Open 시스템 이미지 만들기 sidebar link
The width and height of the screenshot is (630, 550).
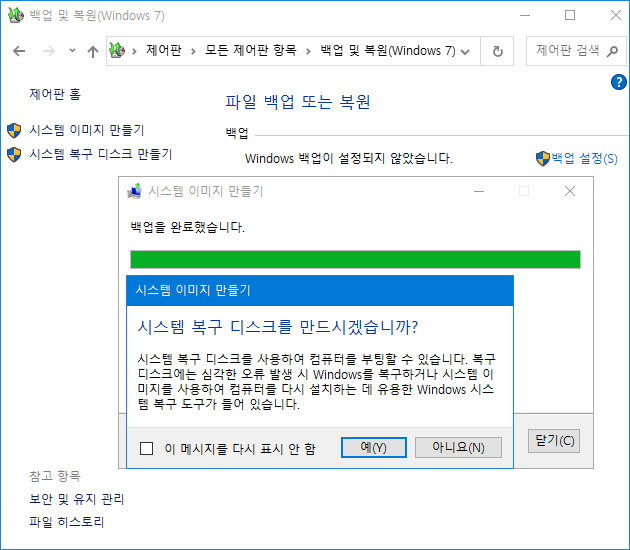[87, 130]
